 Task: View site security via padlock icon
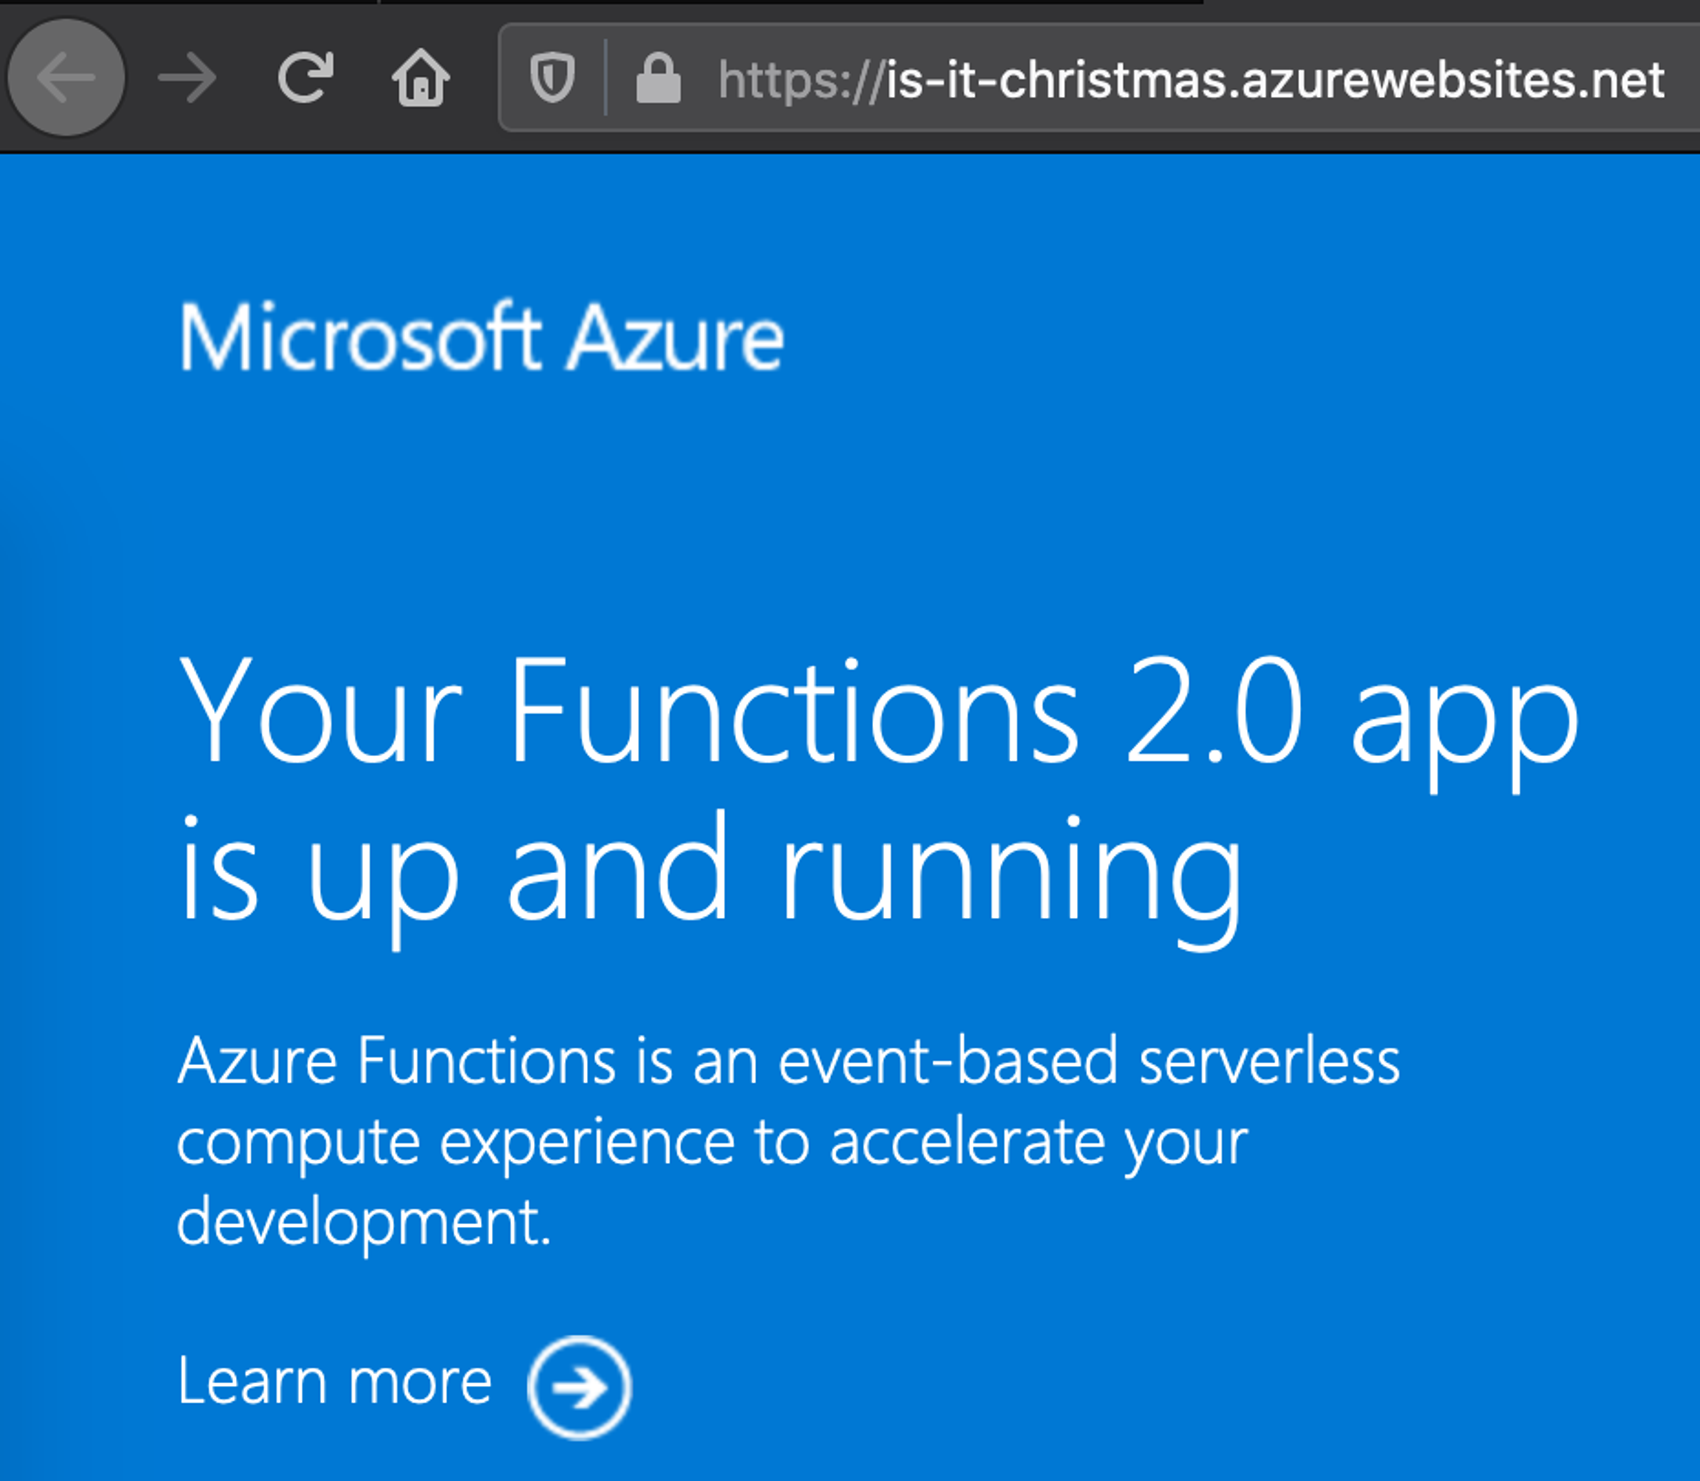[658, 78]
